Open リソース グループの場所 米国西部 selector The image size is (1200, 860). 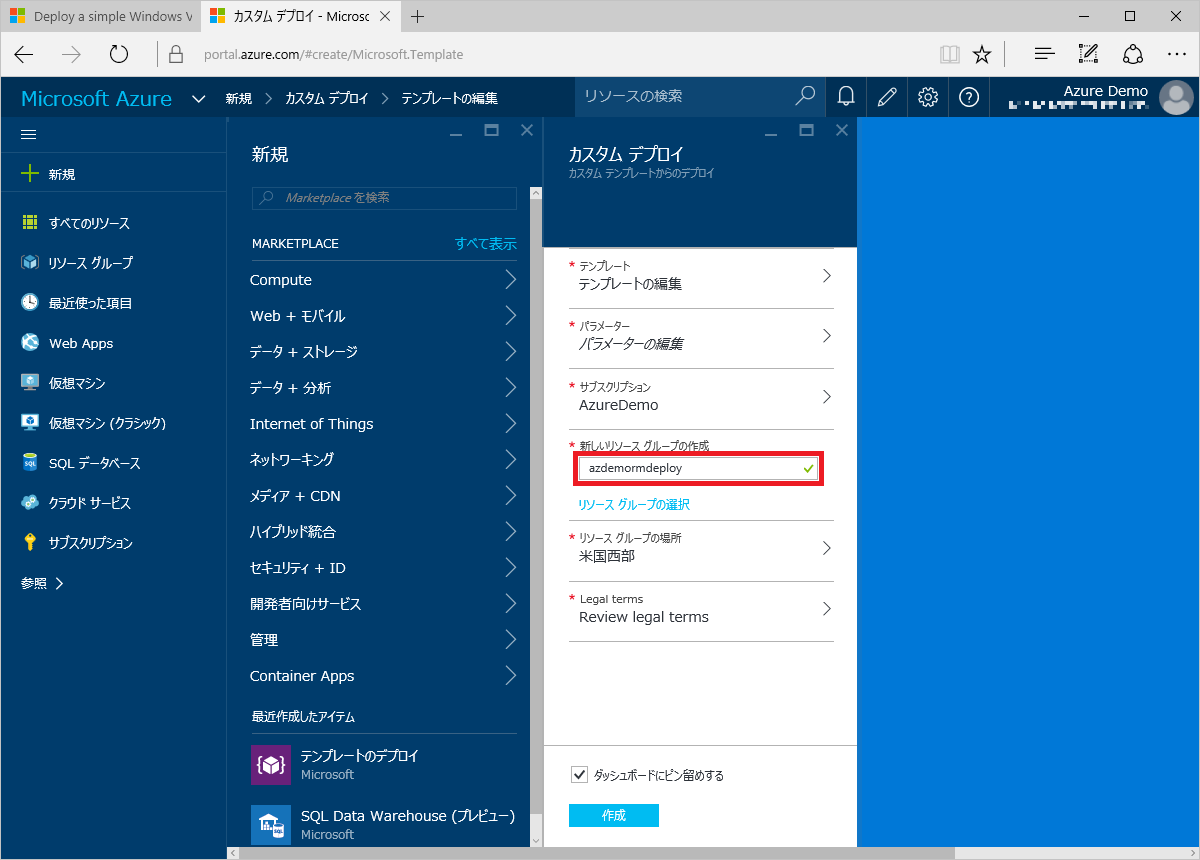701,549
